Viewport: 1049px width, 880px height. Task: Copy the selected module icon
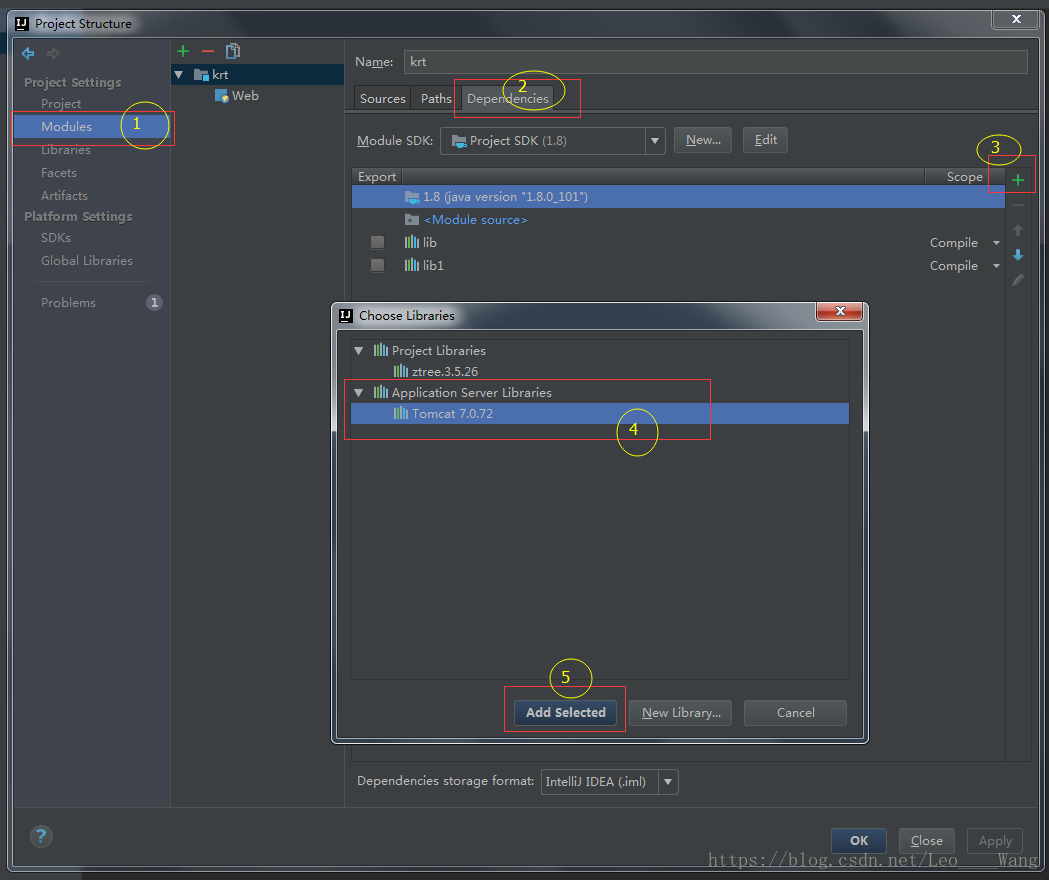(x=233, y=51)
